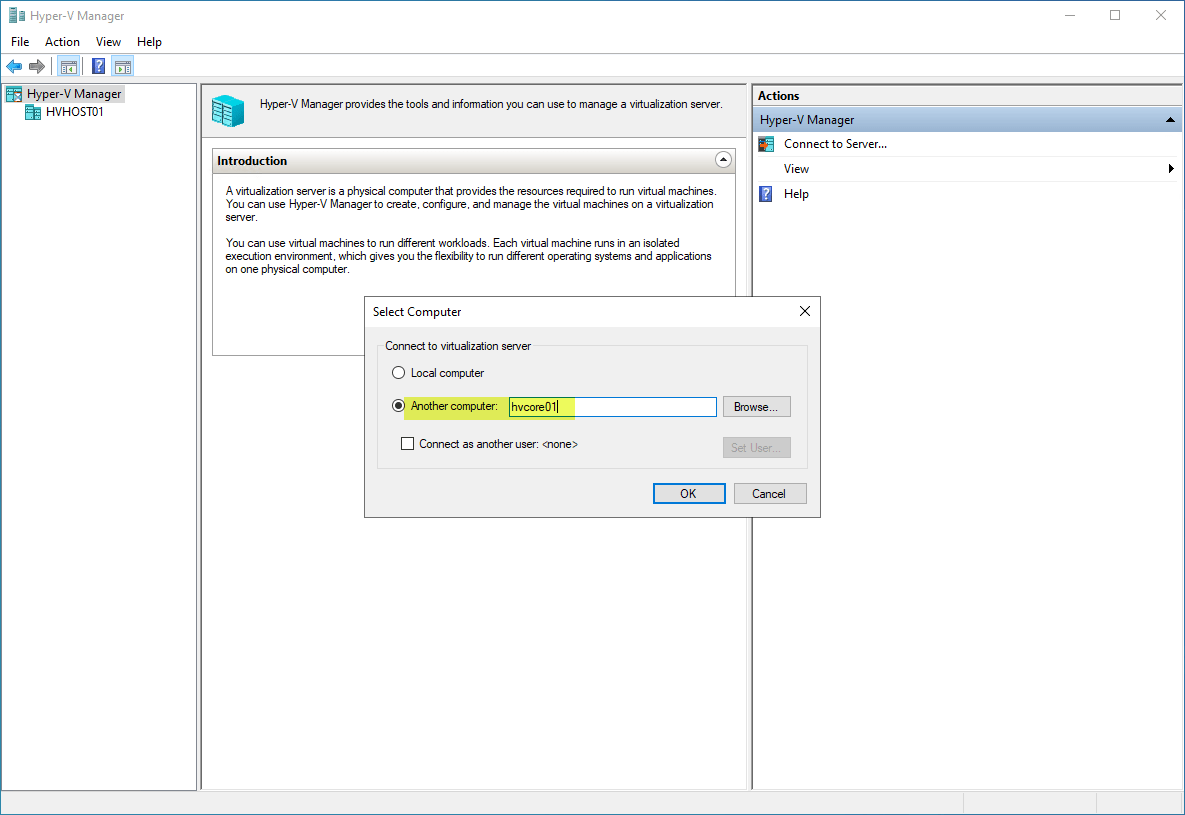Minimize the Hyper-V Manager window

pyautogui.click(x=1070, y=15)
